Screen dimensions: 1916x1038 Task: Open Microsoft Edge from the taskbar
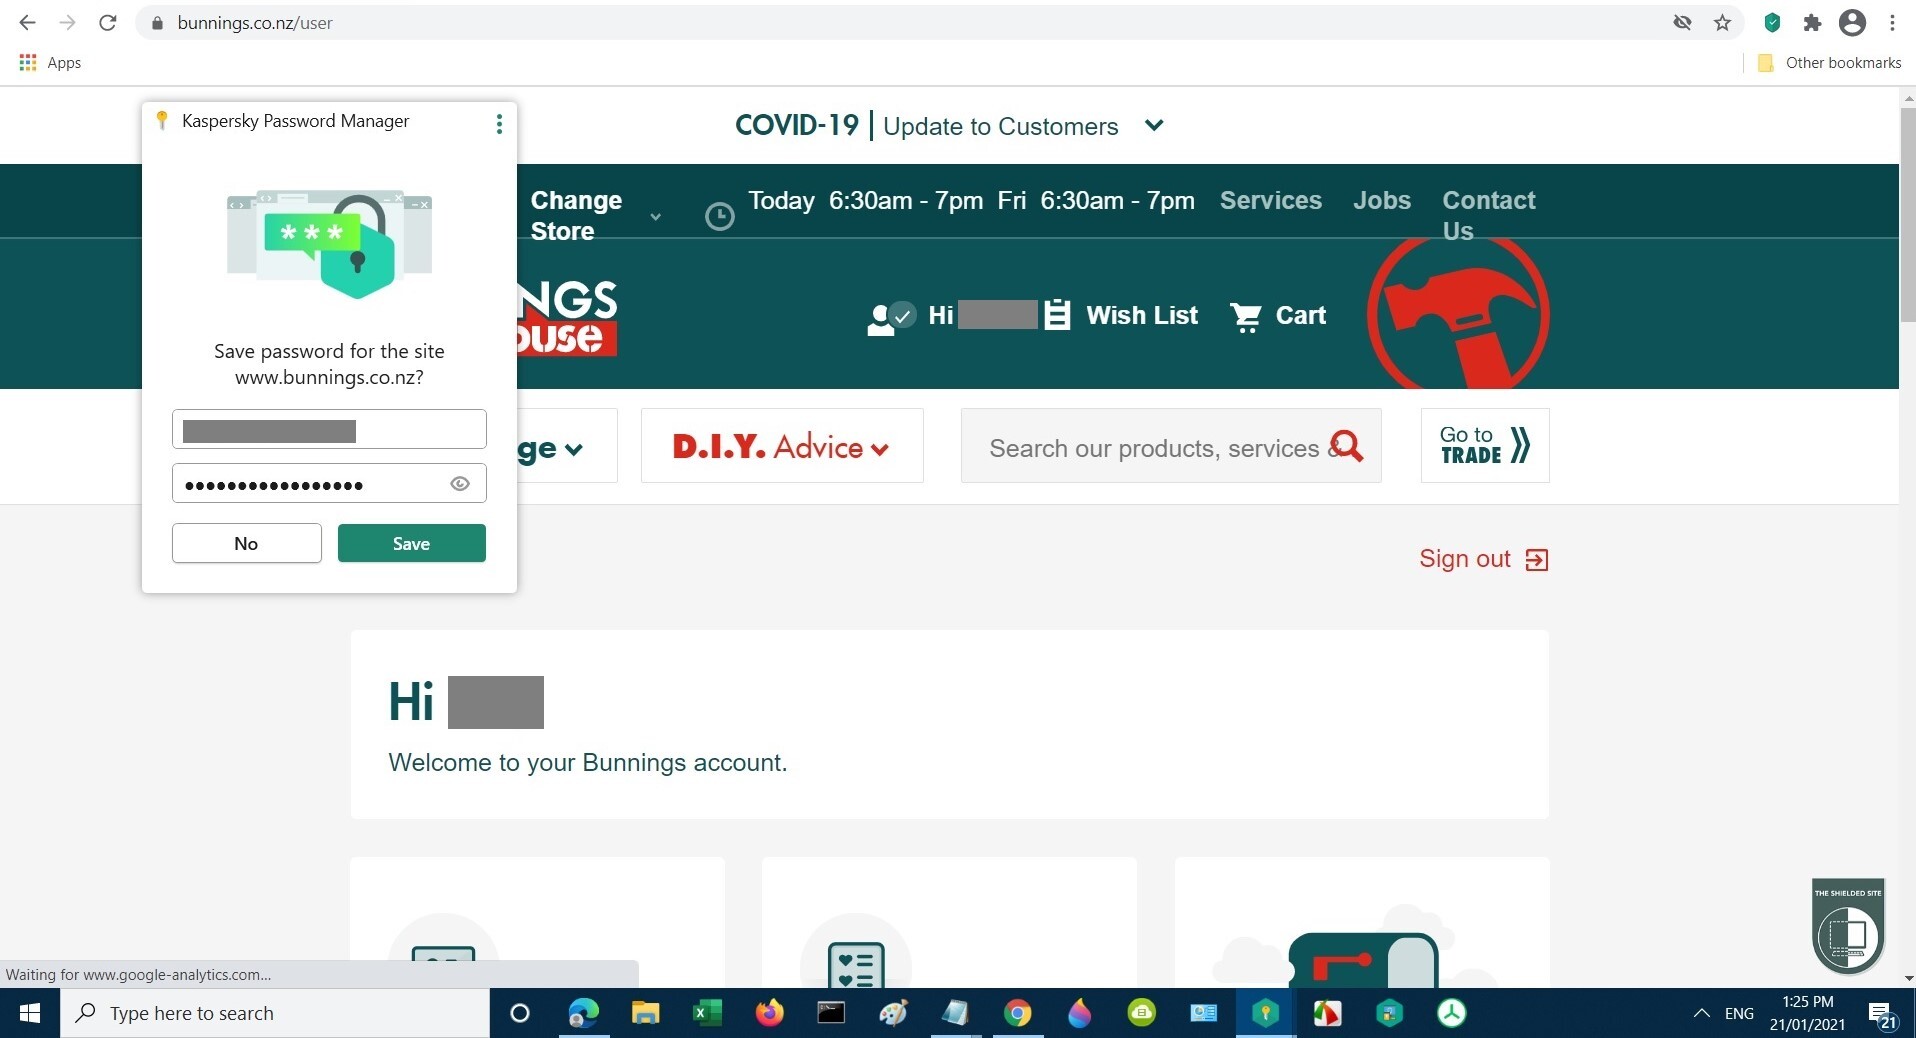[x=583, y=1013]
